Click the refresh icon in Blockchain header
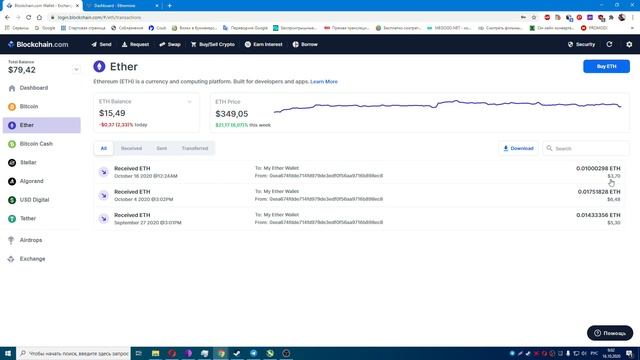This screenshot has height=360, width=640. [609, 44]
